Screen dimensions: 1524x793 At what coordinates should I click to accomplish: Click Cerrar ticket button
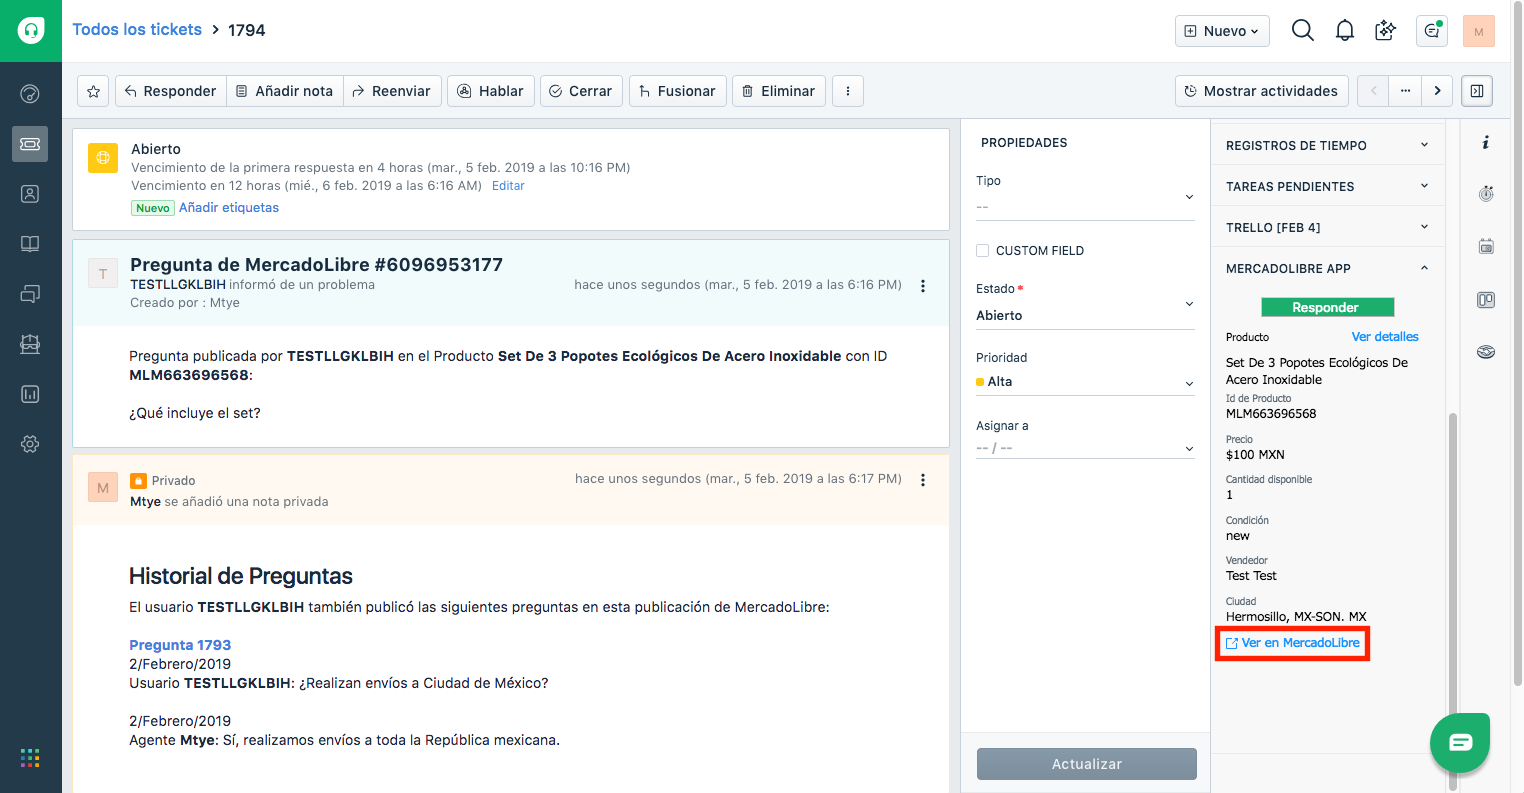[581, 91]
